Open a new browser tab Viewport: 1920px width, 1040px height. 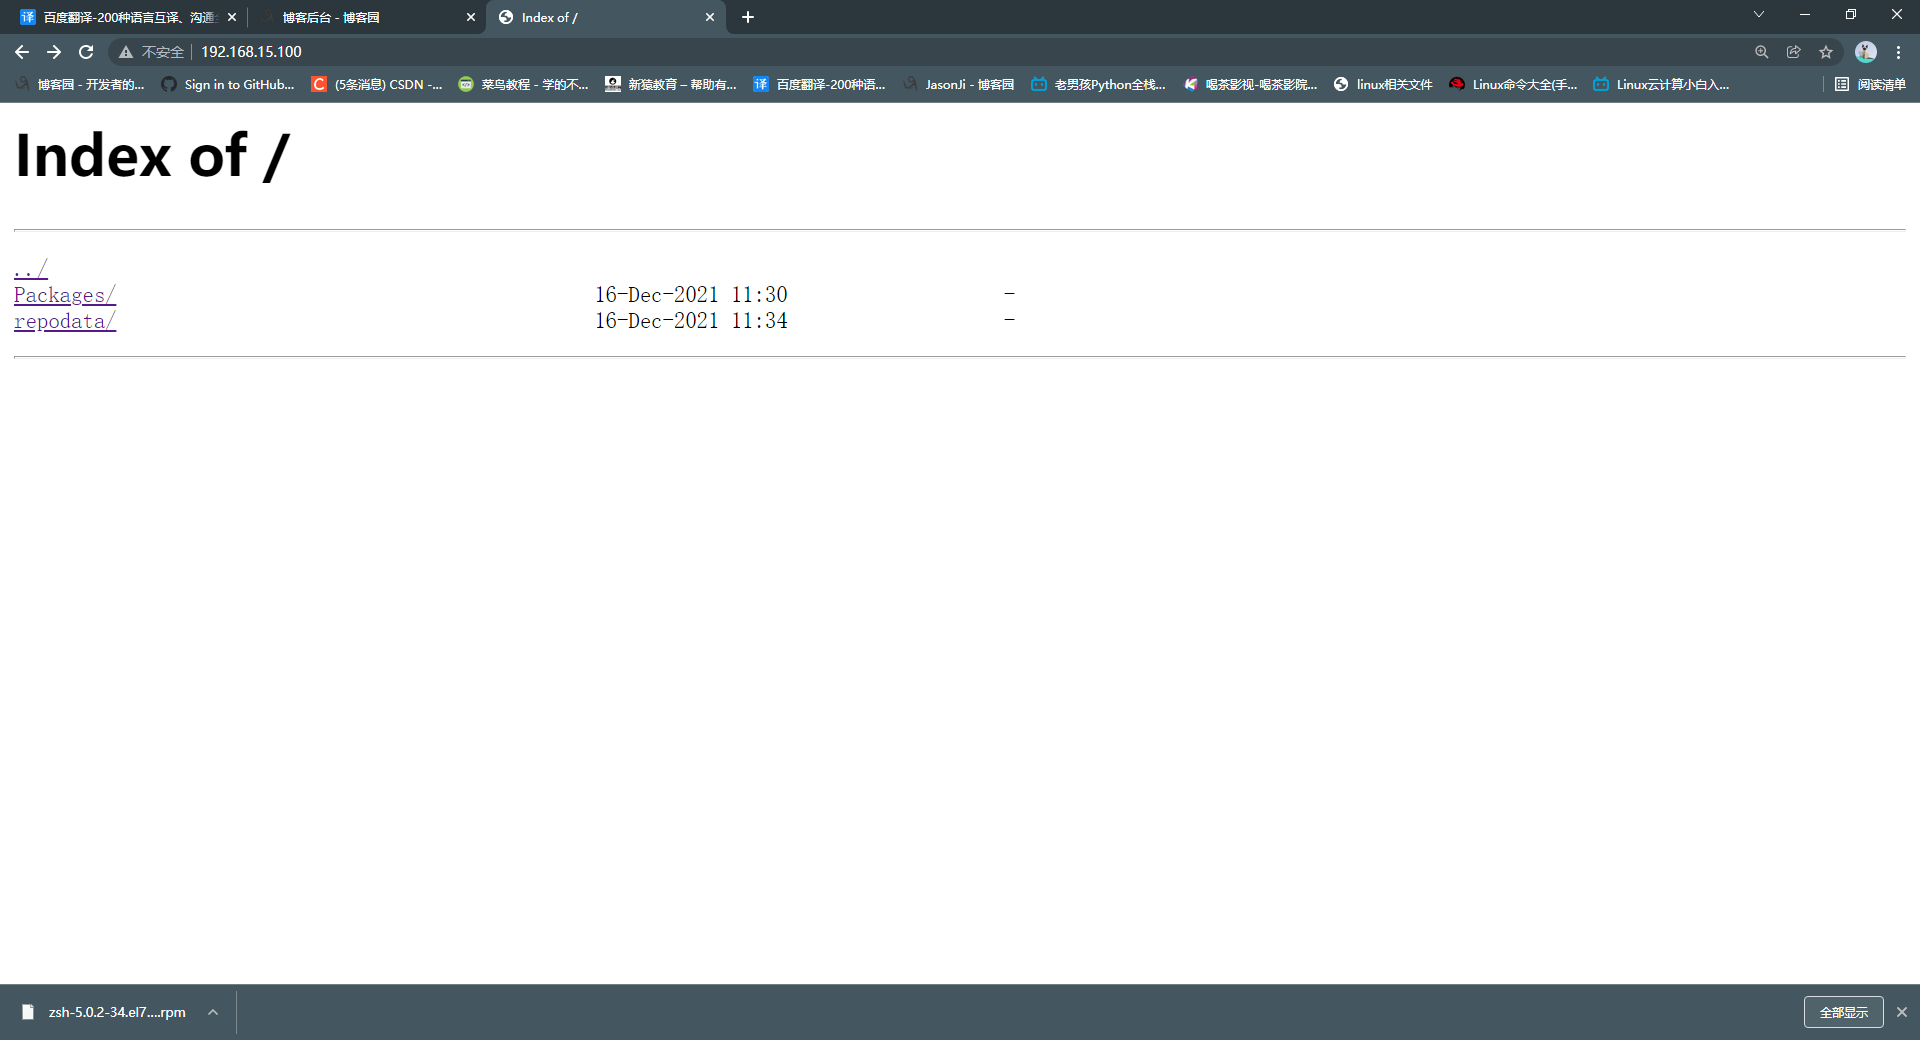click(748, 17)
